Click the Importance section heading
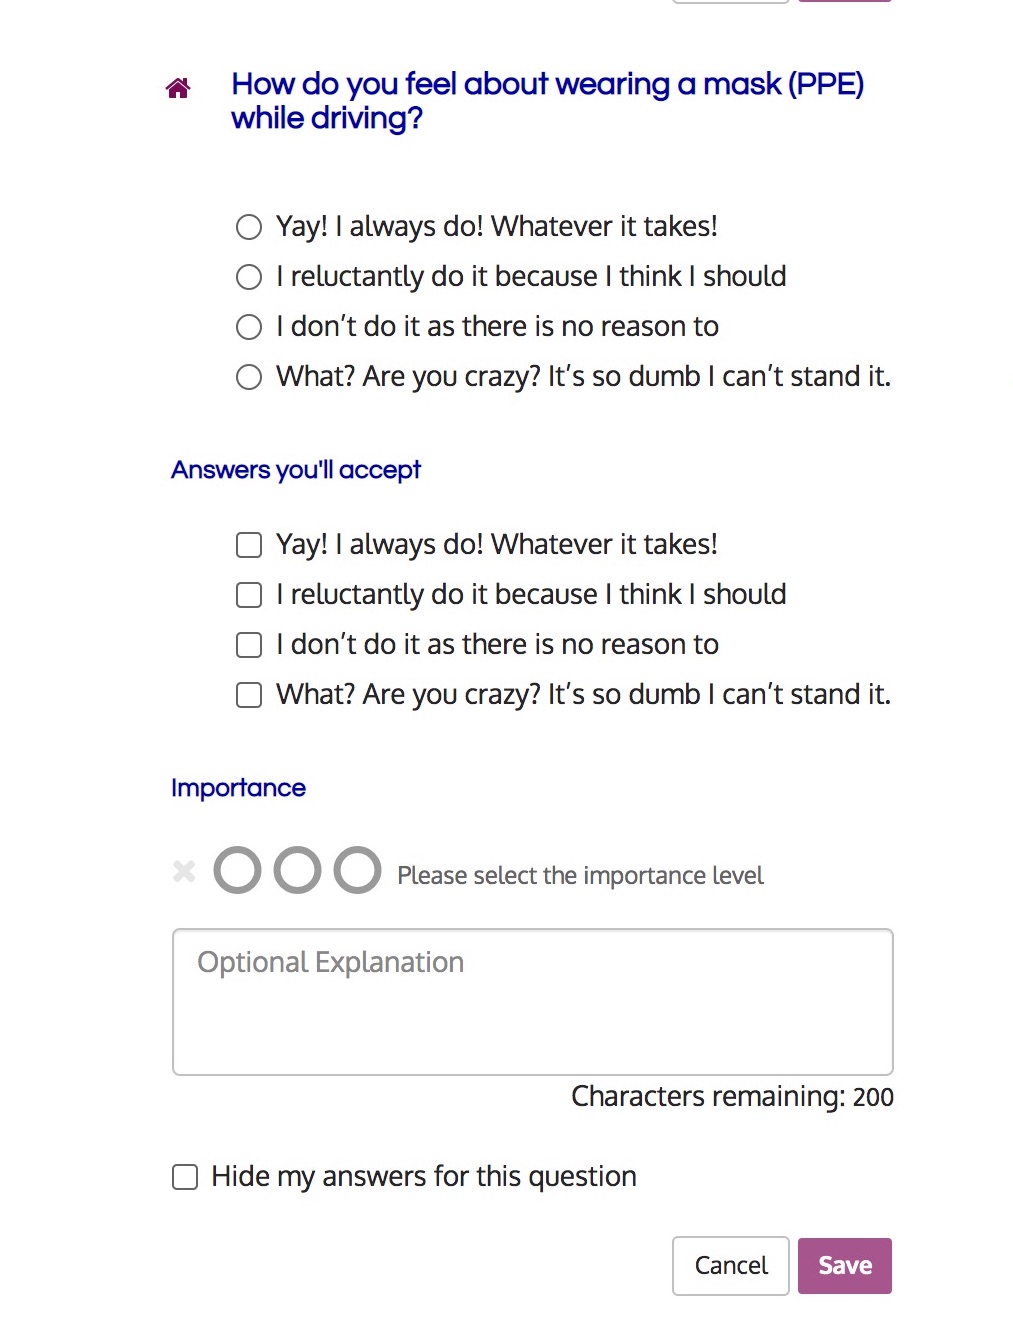Screen dimensions: 1013x1320 238,788
